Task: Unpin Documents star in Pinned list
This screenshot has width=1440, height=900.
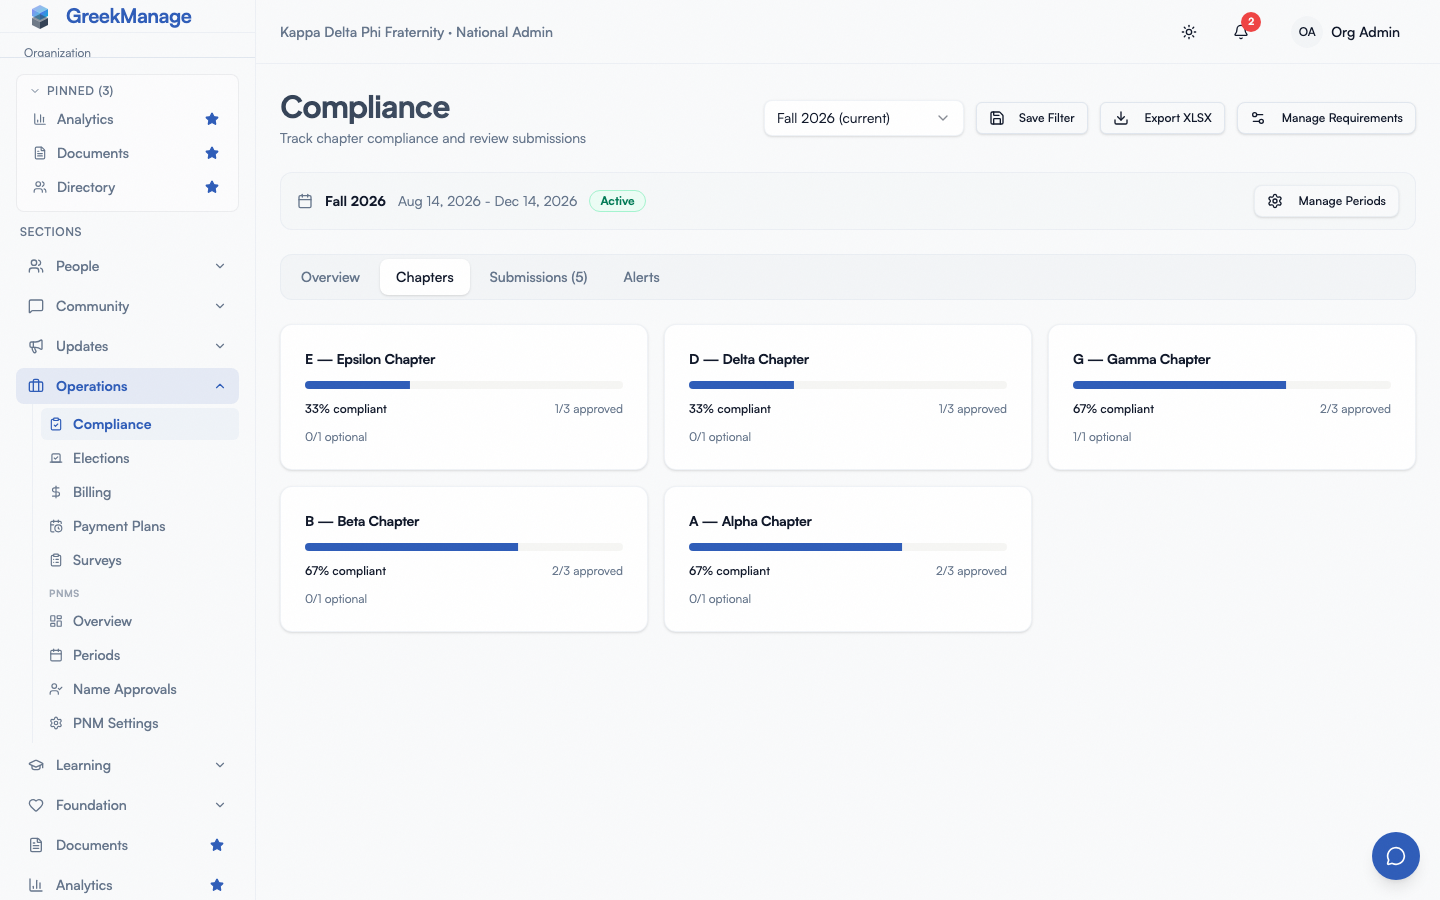Action: click(212, 153)
